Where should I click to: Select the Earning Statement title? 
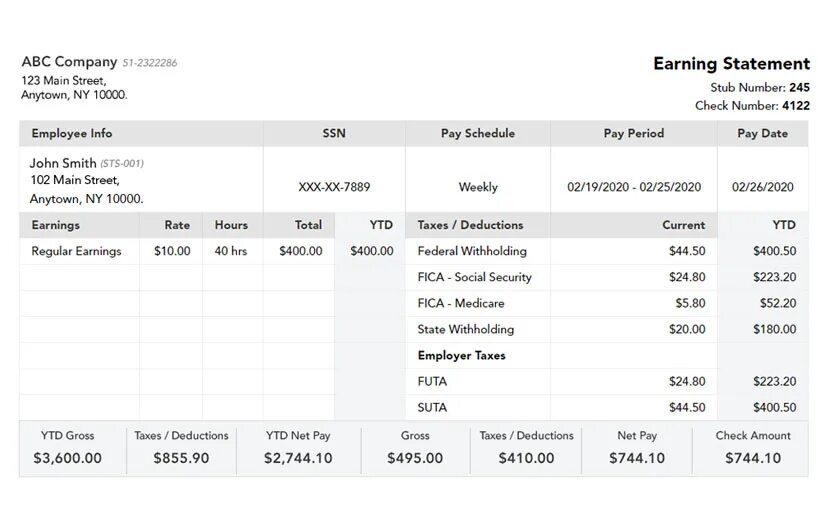(731, 64)
